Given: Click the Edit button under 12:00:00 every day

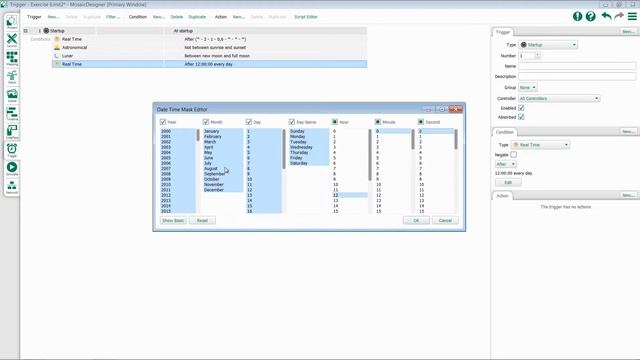Looking at the screenshot, I should 508,182.
